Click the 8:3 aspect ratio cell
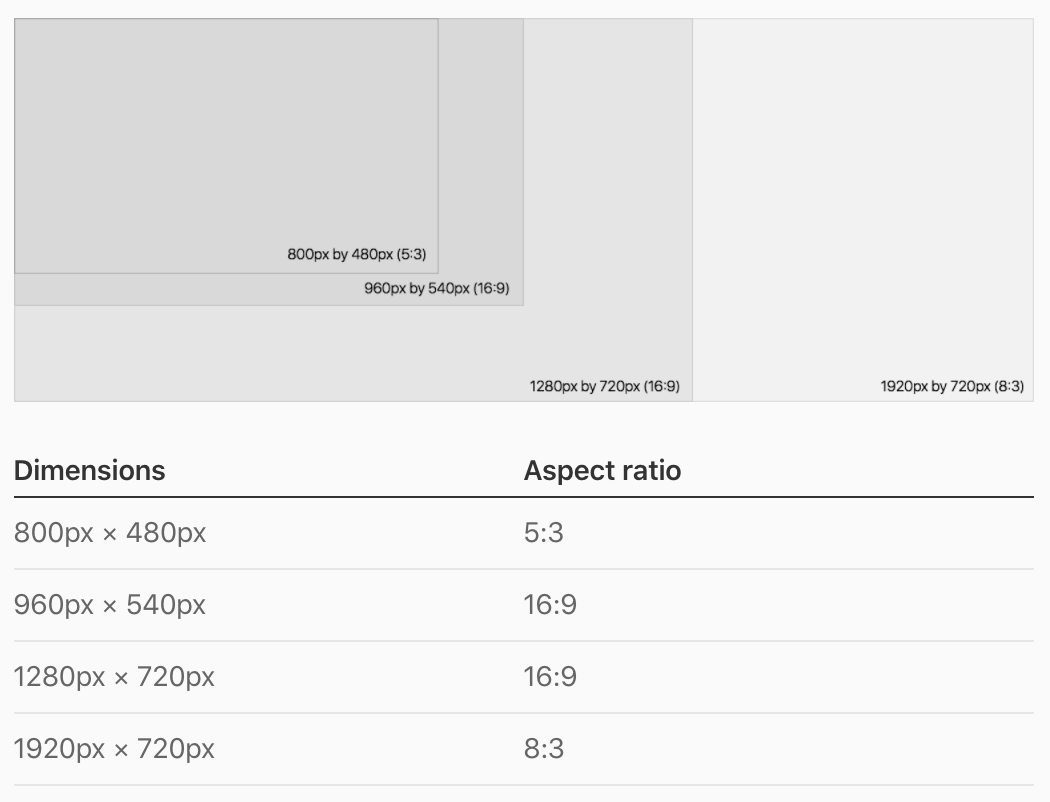 tap(544, 749)
